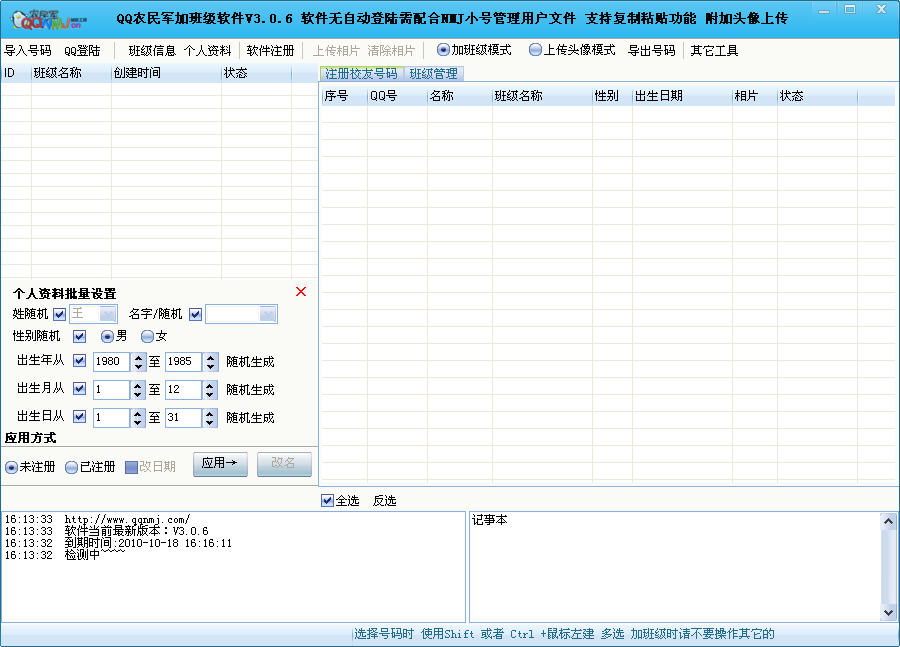Screen dimensions: 900x647
Task: Open 其它工具 menu
Action: click(x=713, y=51)
